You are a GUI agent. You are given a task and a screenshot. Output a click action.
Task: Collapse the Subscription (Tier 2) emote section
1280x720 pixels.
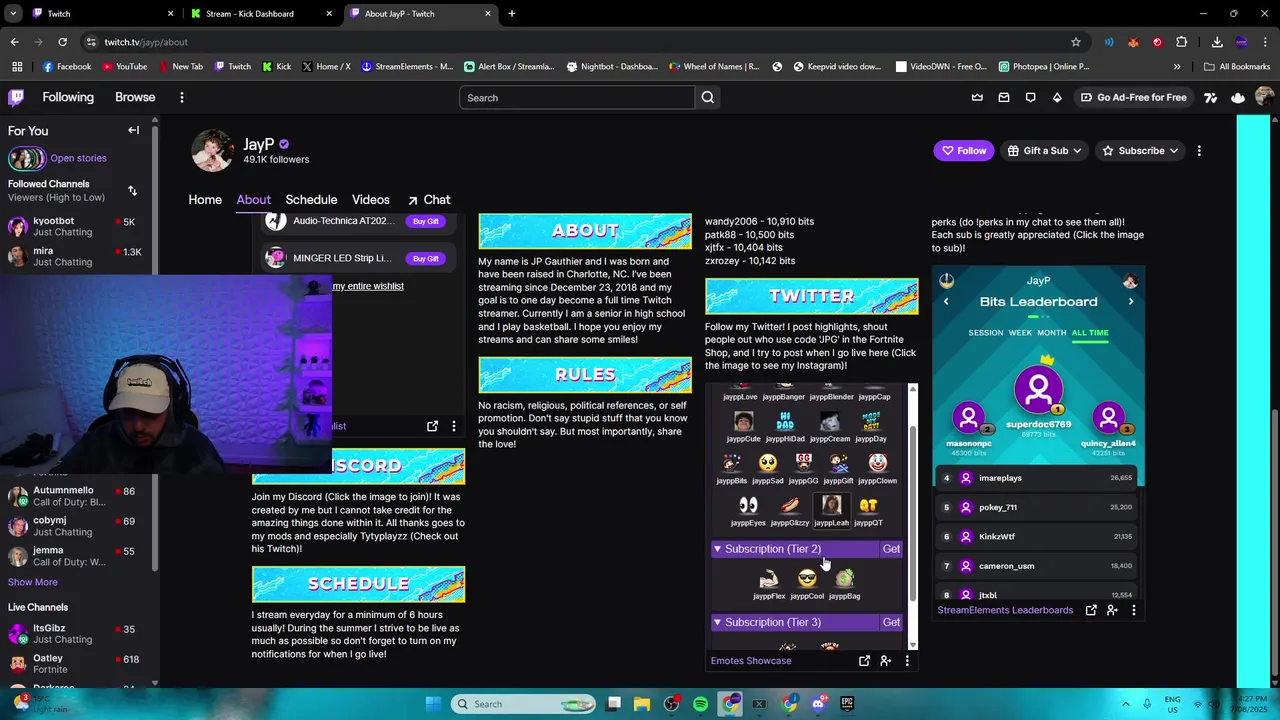pos(717,549)
